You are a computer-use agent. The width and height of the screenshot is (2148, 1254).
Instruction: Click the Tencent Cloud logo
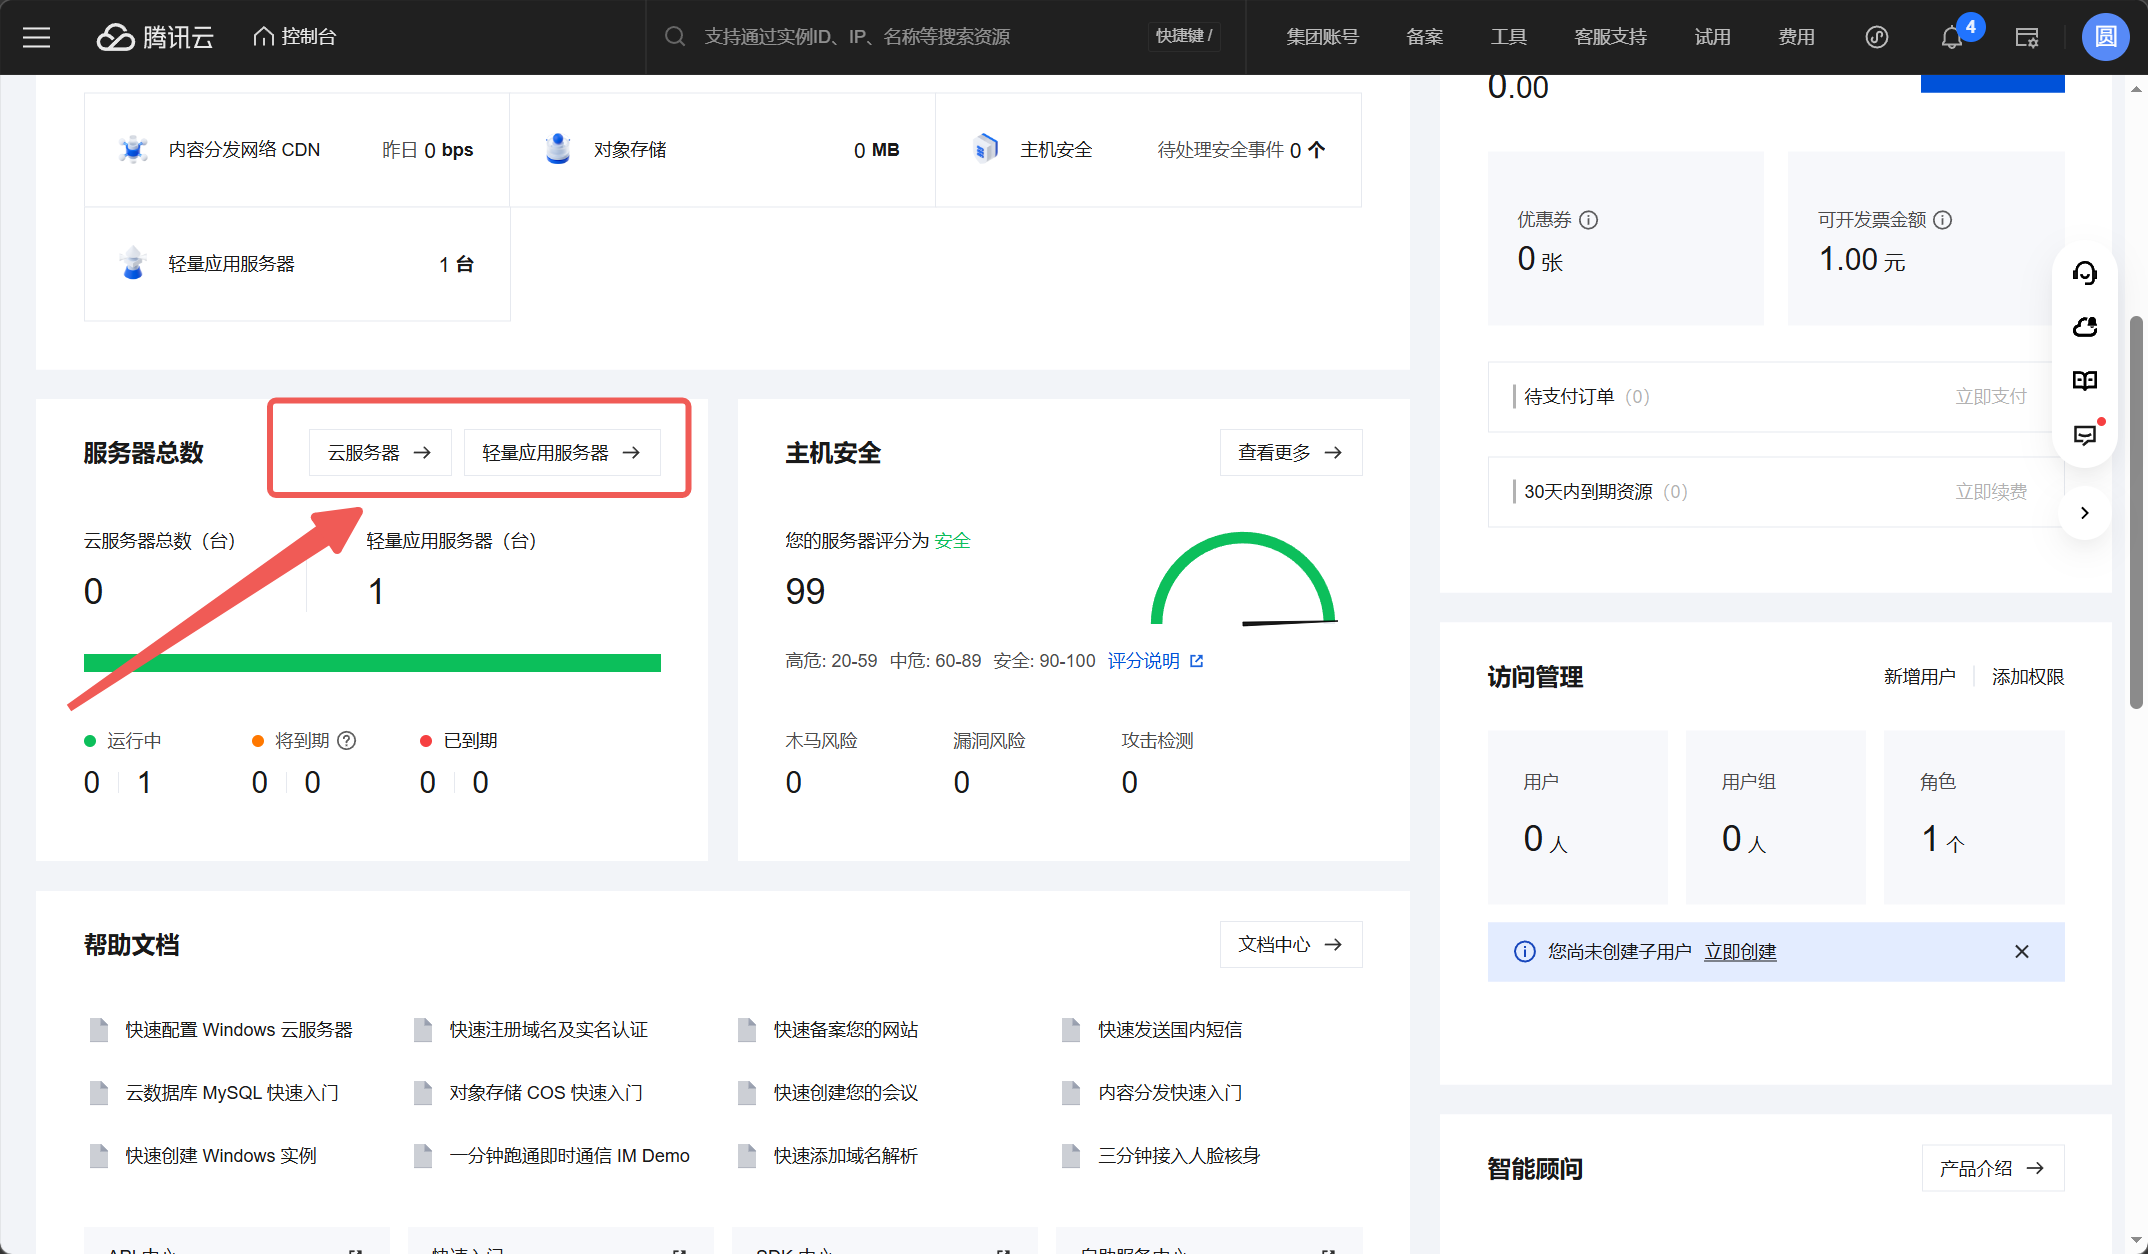tap(155, 37)
